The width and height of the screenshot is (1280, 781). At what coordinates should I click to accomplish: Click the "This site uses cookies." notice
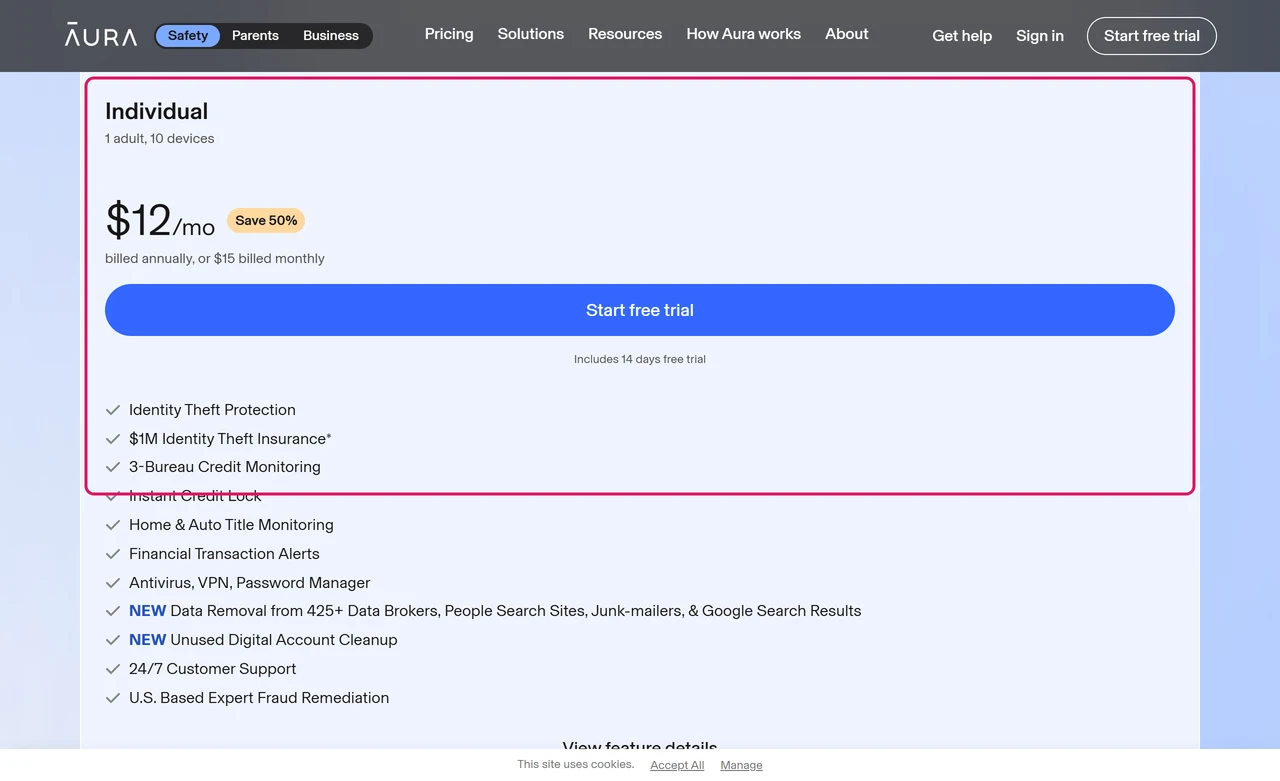575,764
